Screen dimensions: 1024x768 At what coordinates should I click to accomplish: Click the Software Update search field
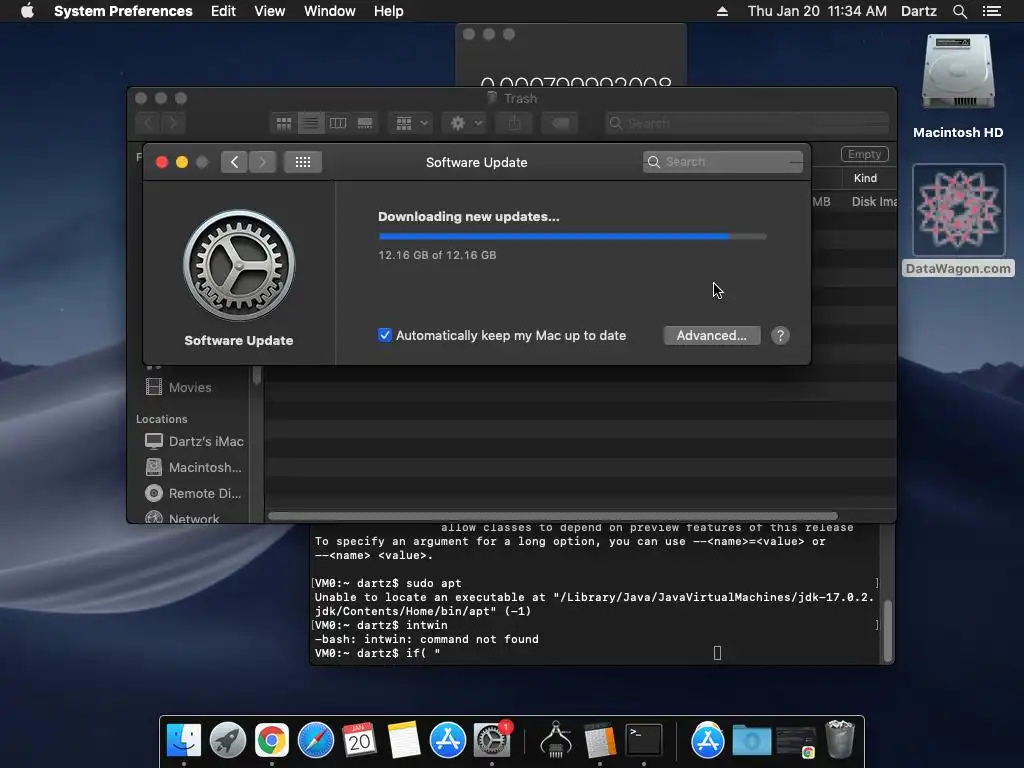pyautogui.click(x=723, y=162)
